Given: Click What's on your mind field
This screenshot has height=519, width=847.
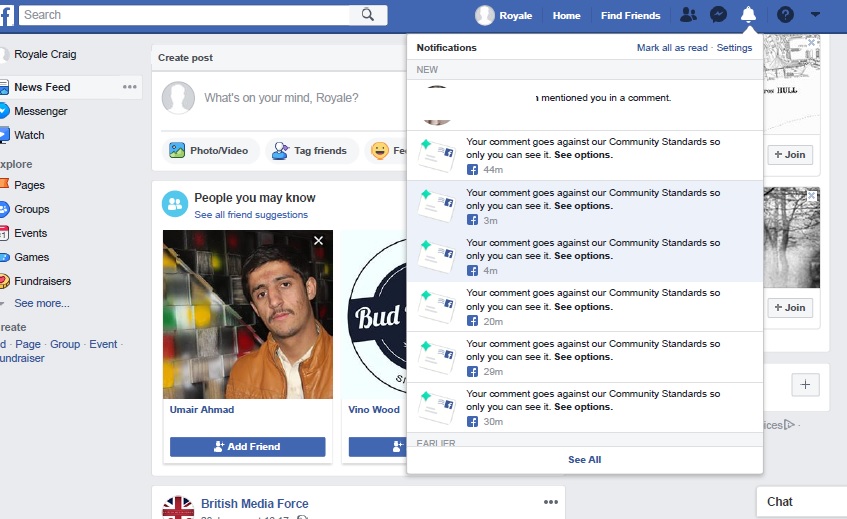Looking at the screenshot, I should (281, 98).
